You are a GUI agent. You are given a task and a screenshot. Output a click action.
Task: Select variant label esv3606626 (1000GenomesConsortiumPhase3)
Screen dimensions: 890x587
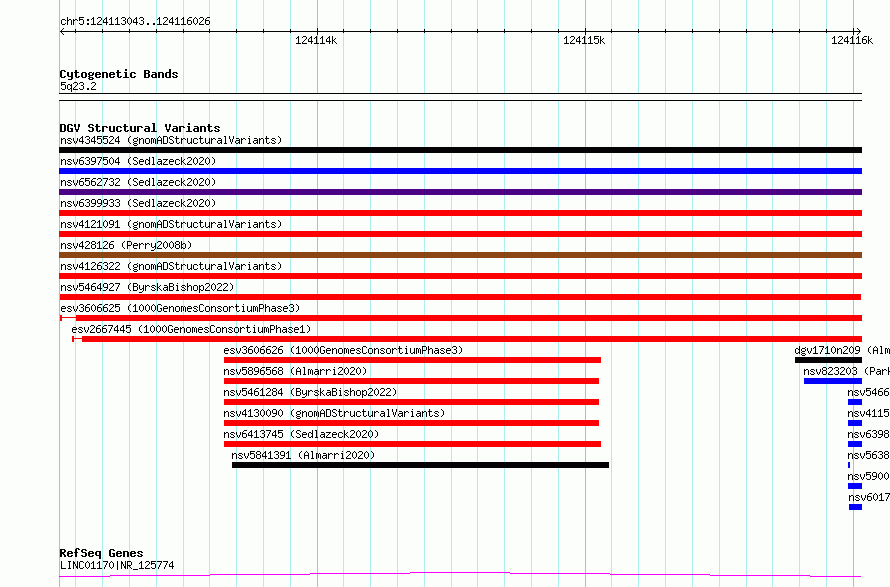tap(343, 350)
